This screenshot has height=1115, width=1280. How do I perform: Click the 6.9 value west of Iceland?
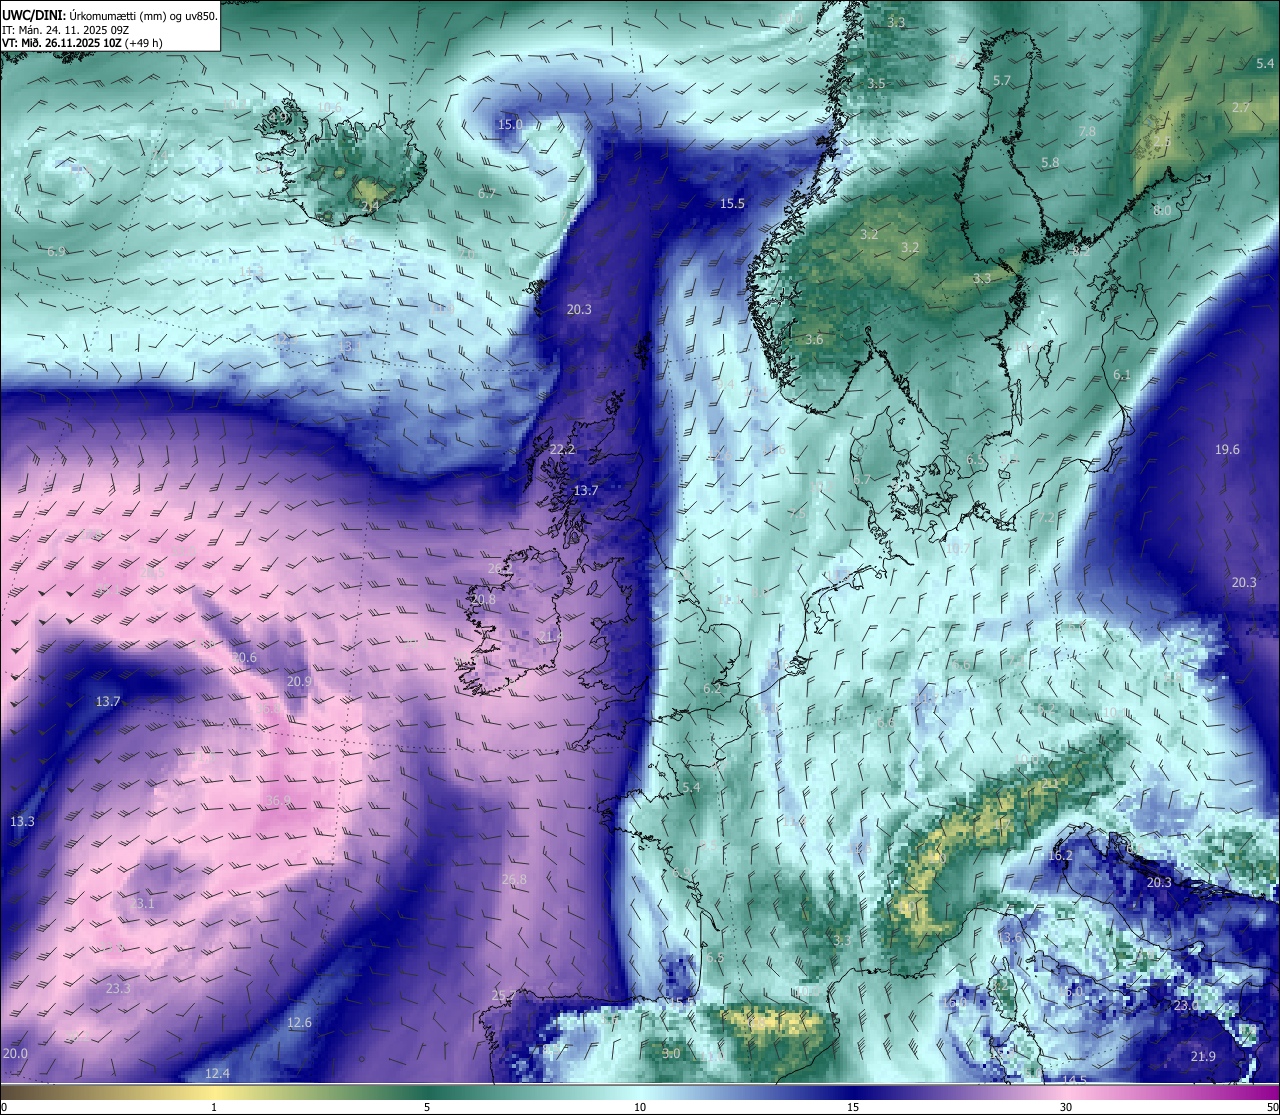[x=56, y=251]
